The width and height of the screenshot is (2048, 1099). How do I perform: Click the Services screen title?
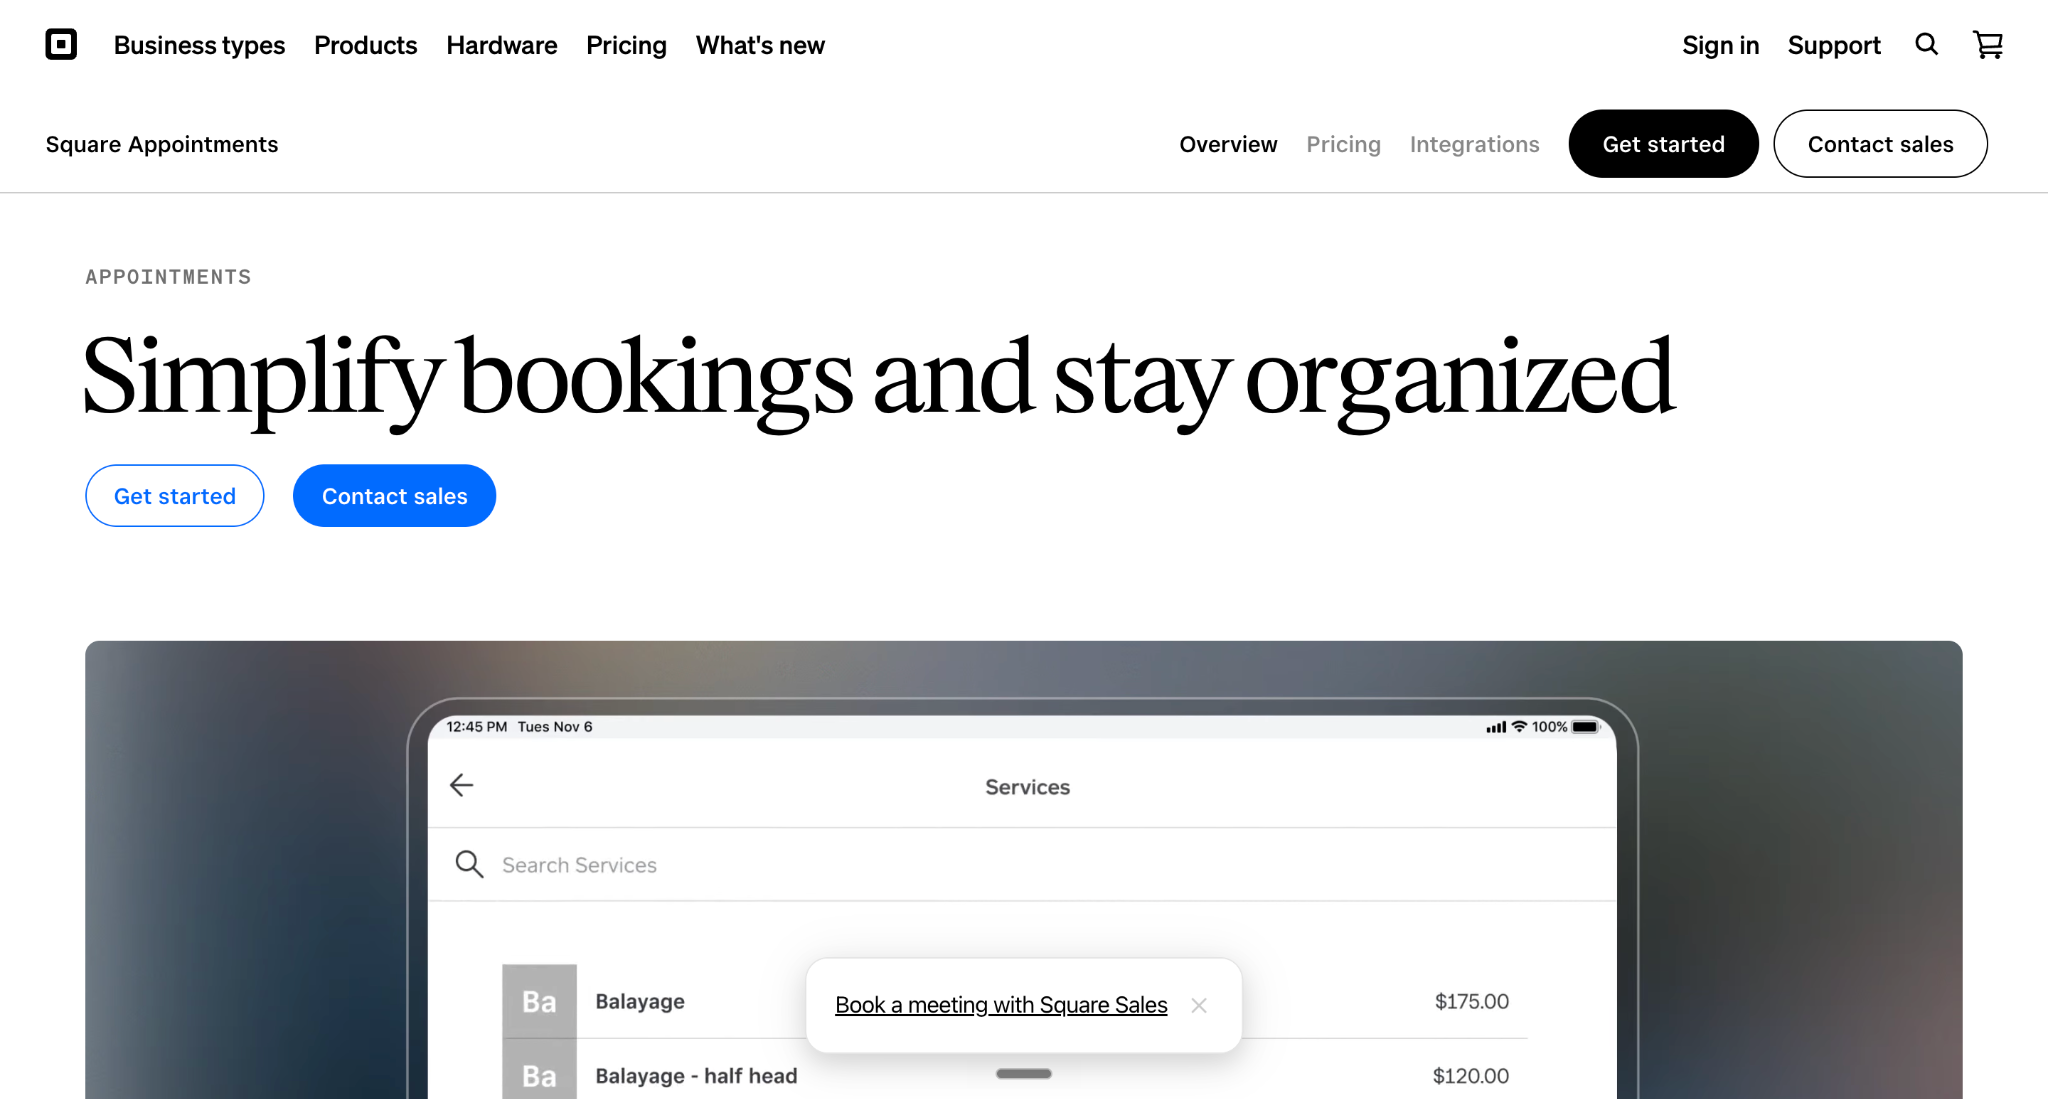click(1027, 787)
